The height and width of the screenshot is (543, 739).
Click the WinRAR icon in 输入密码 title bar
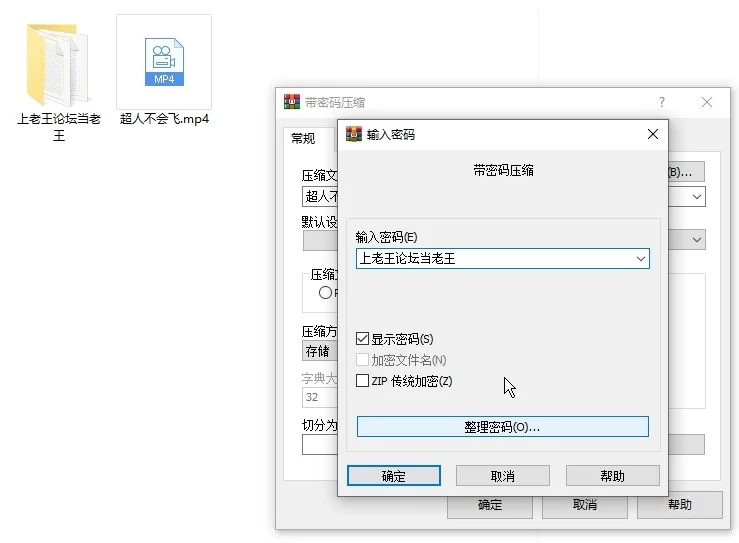pos(354,134)
